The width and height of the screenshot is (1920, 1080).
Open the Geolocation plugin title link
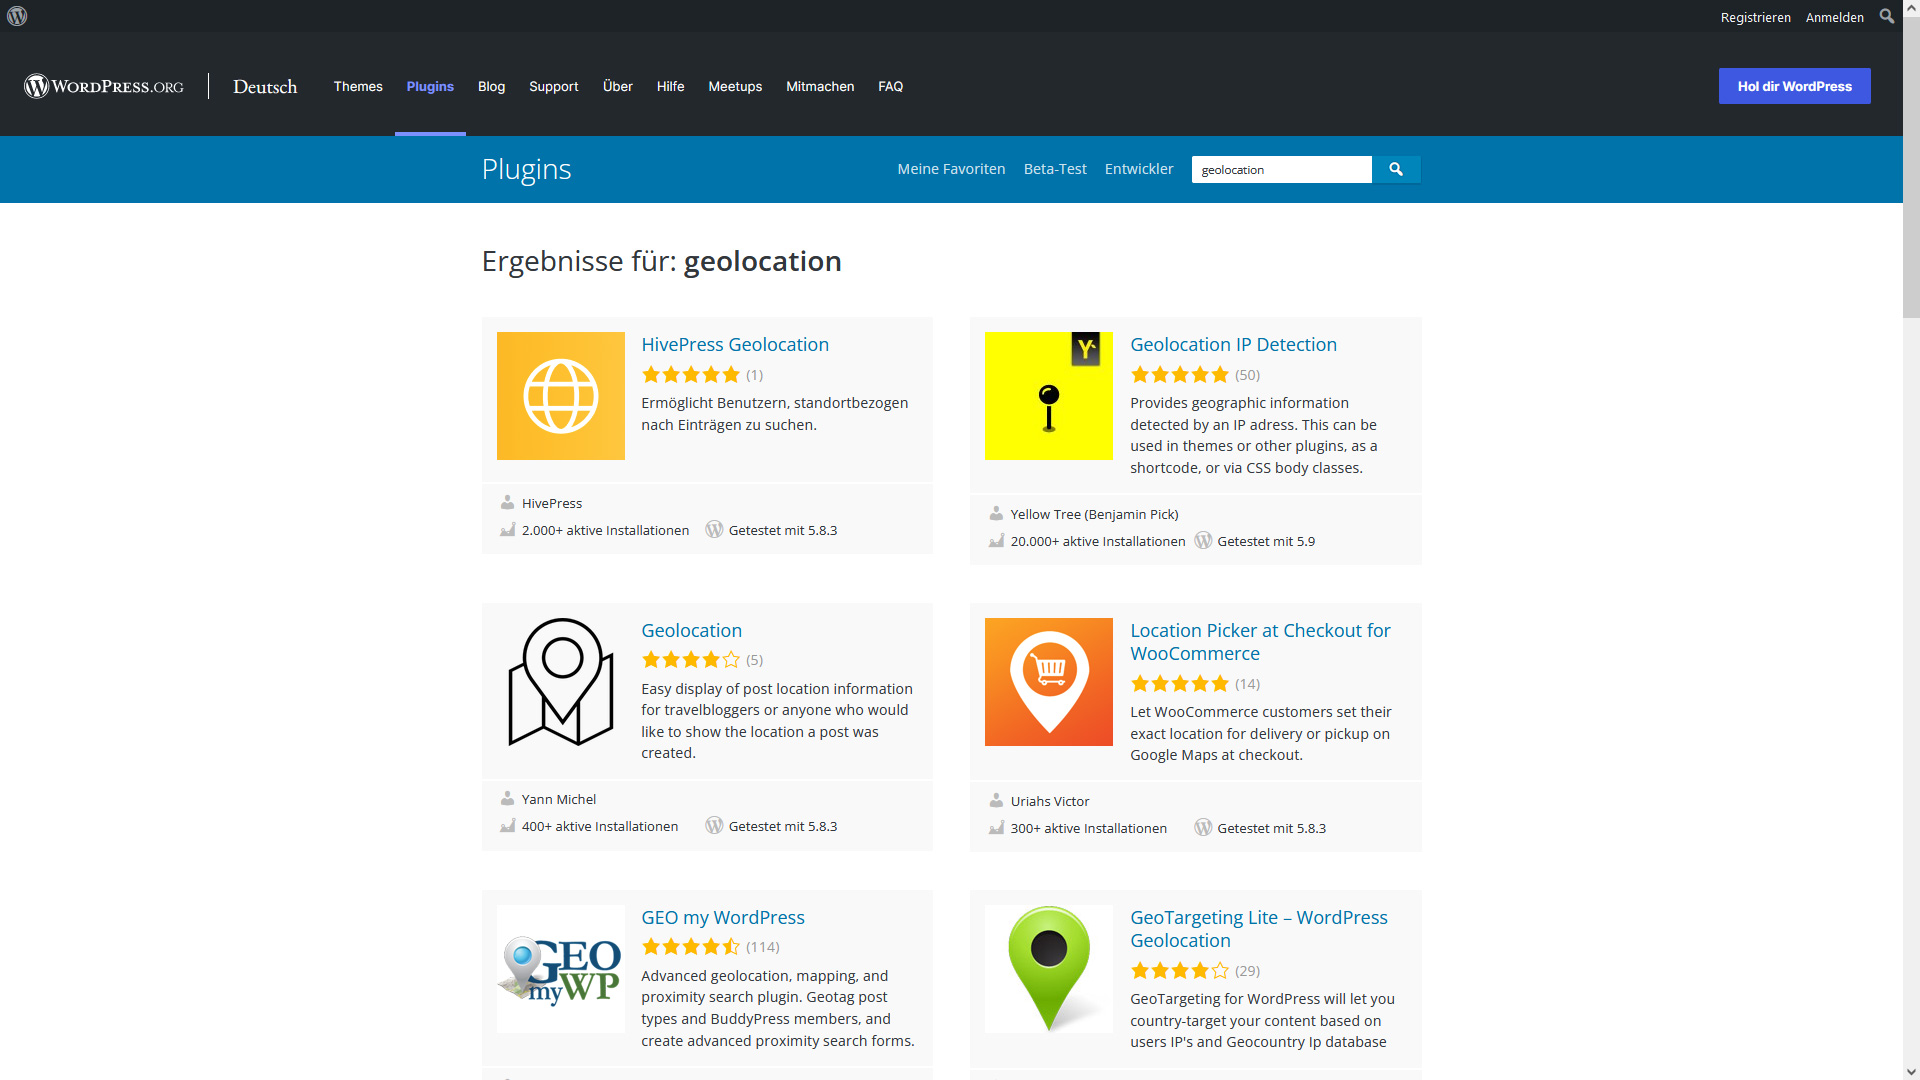[x=692, y=630]
